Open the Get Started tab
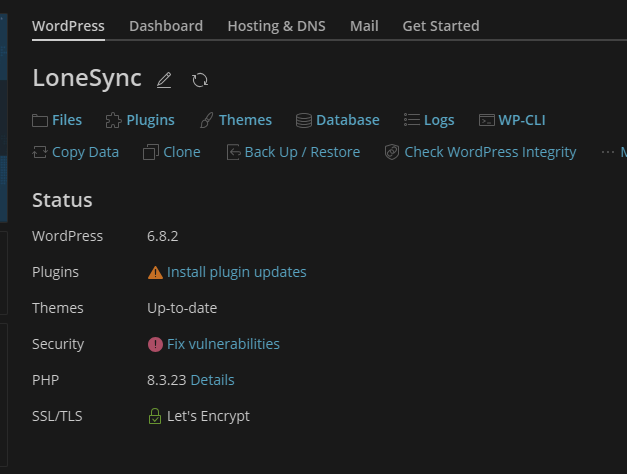 pyautogui.click(x=441, y=26)
